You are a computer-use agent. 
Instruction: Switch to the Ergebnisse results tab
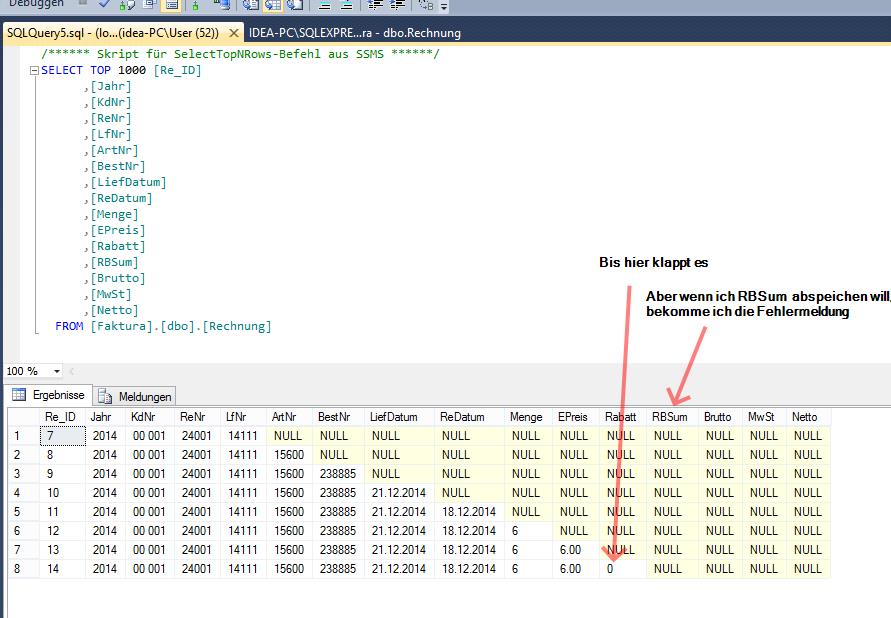49,395
